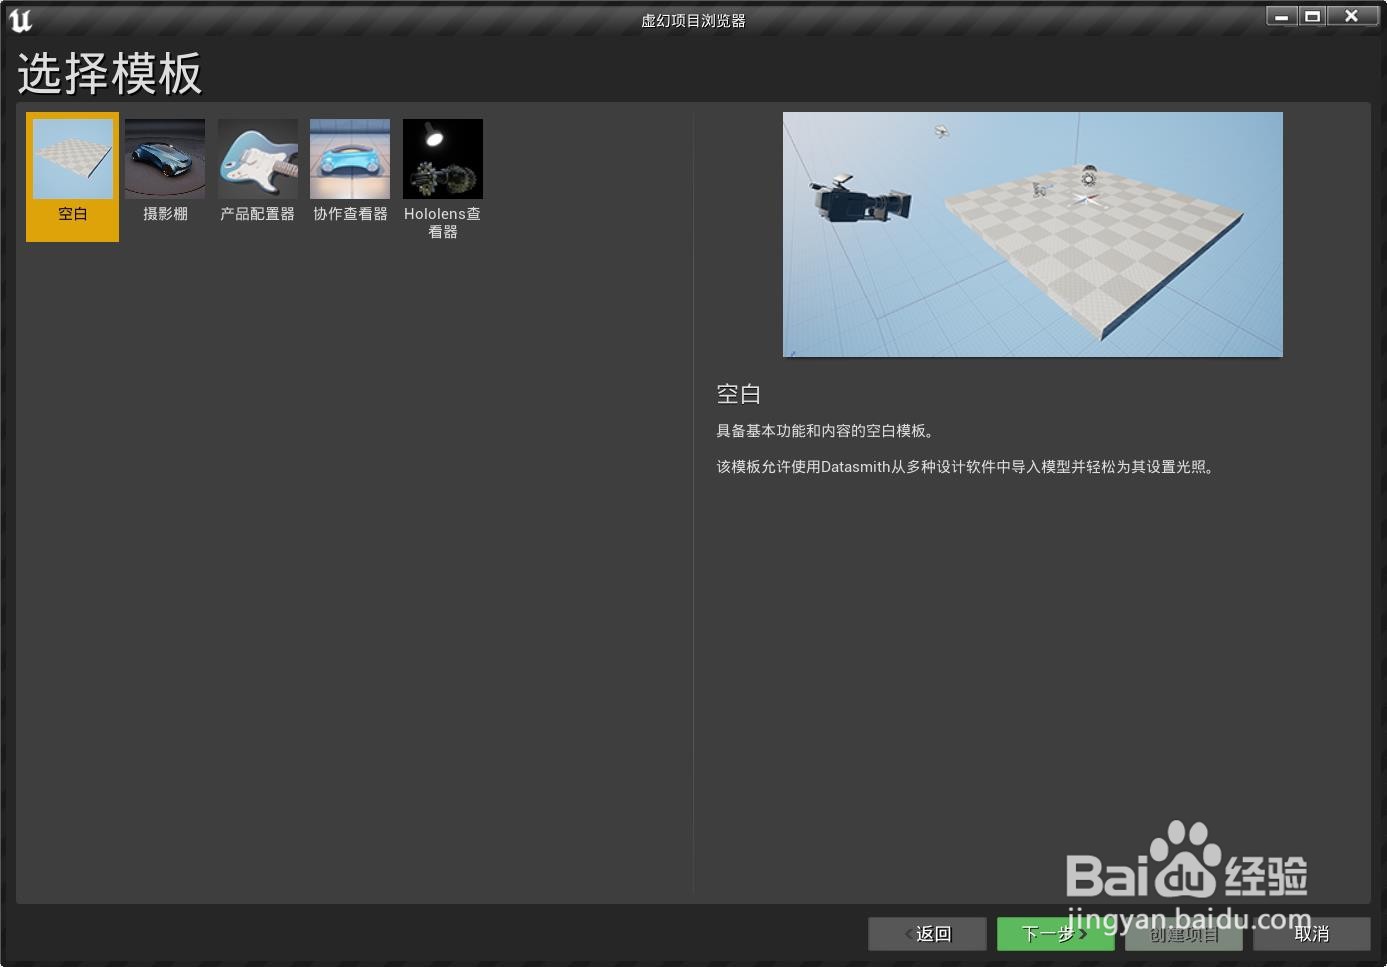Click the maximize button in the title bar

pos(1313,16)
